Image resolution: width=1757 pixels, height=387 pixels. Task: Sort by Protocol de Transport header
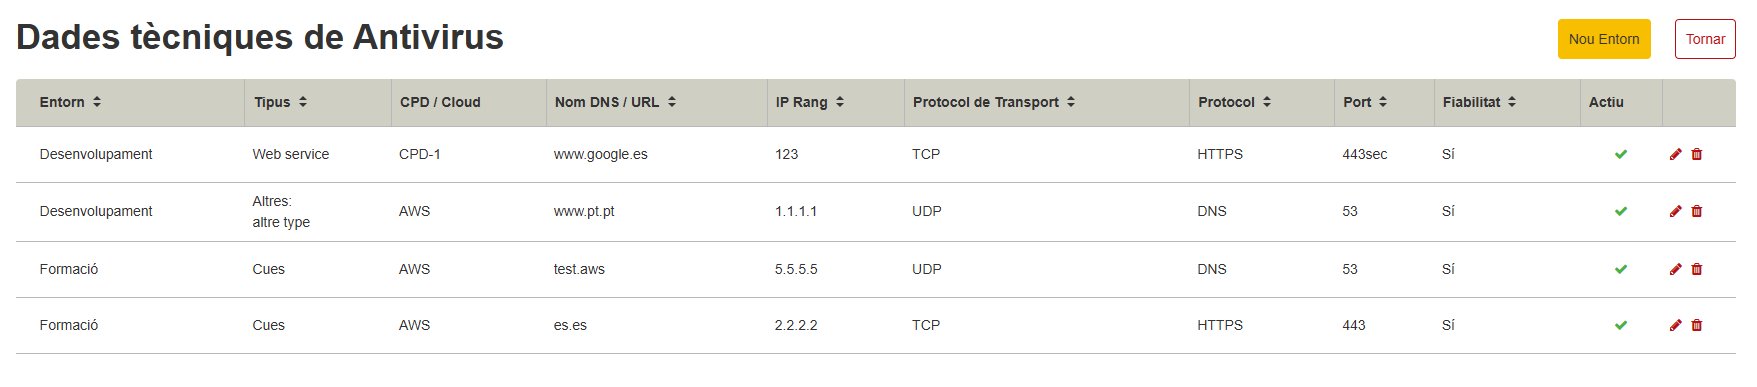[994, 102]
